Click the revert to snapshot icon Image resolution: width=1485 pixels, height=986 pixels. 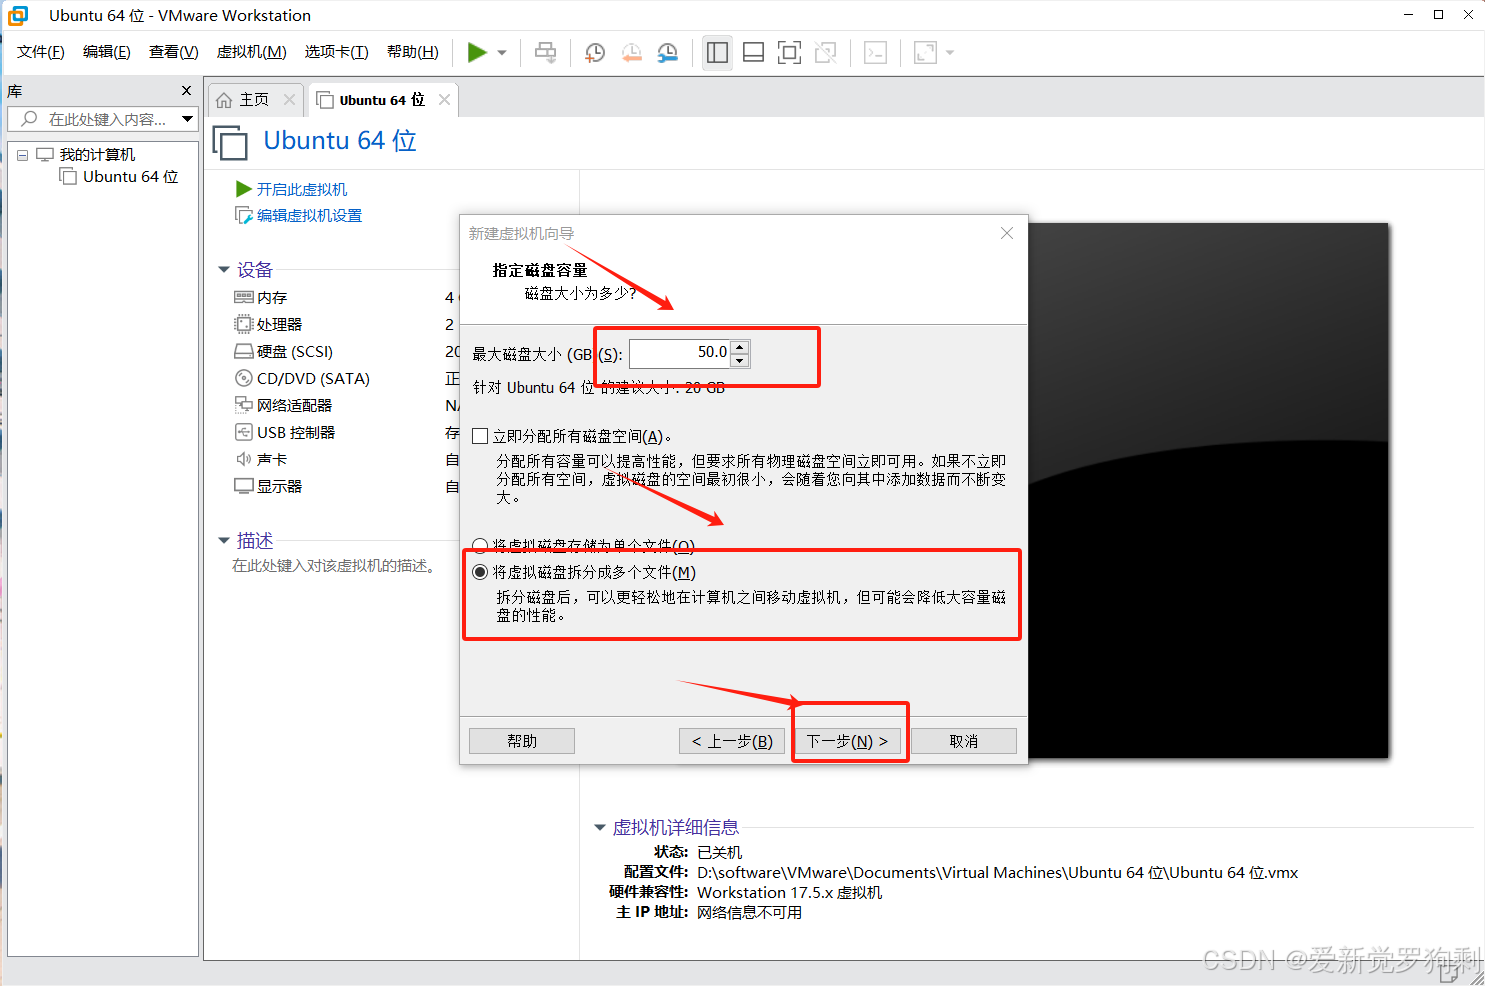tap(631, 52)
